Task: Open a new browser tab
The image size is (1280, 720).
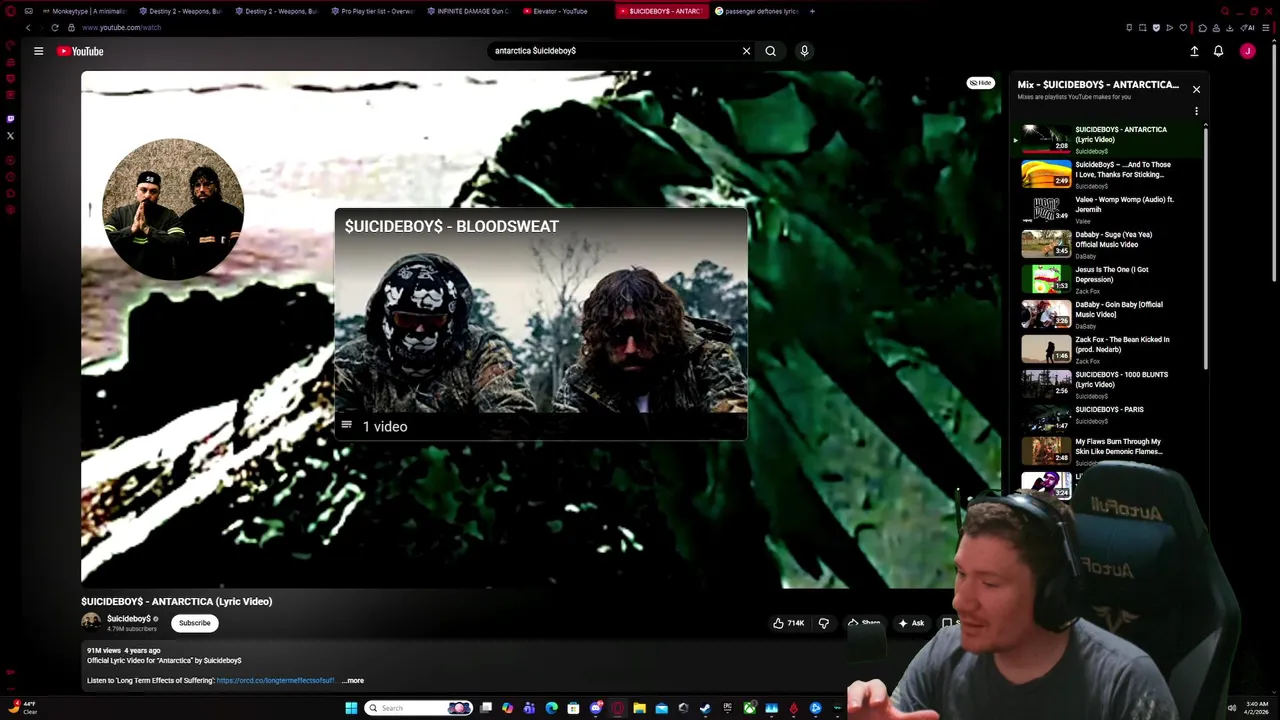Action: point(812,11)
